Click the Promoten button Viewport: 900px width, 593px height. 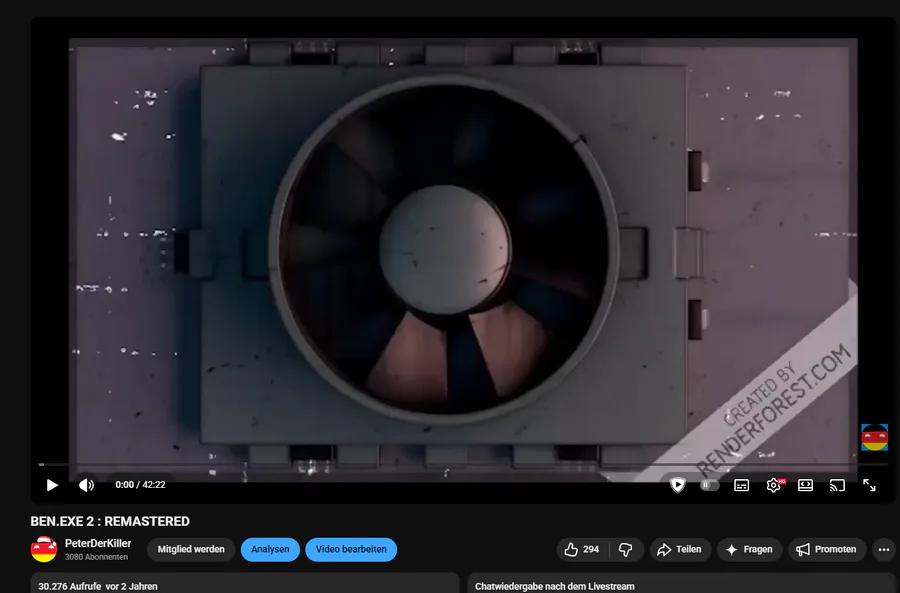pos(827,549)
